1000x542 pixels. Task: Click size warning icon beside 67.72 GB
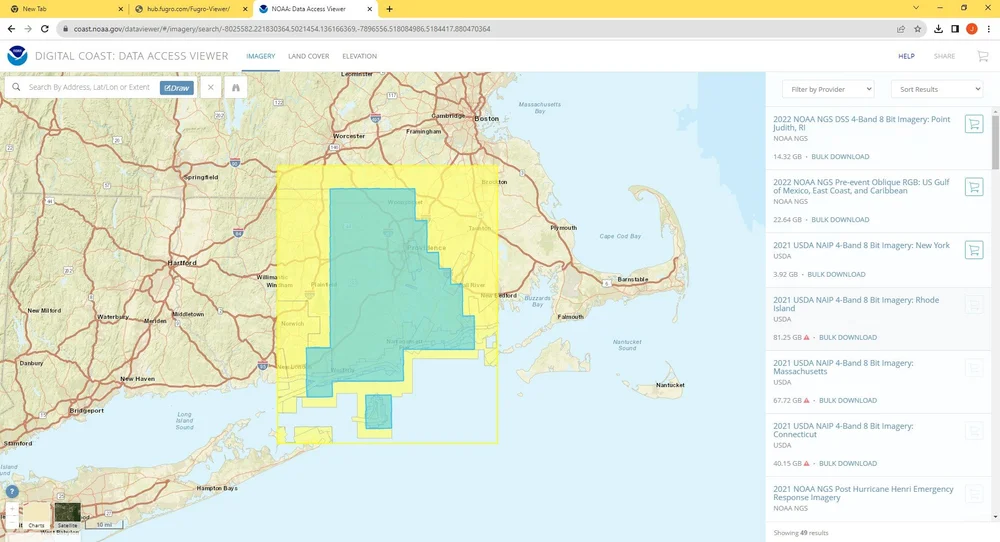click(806, 400)
